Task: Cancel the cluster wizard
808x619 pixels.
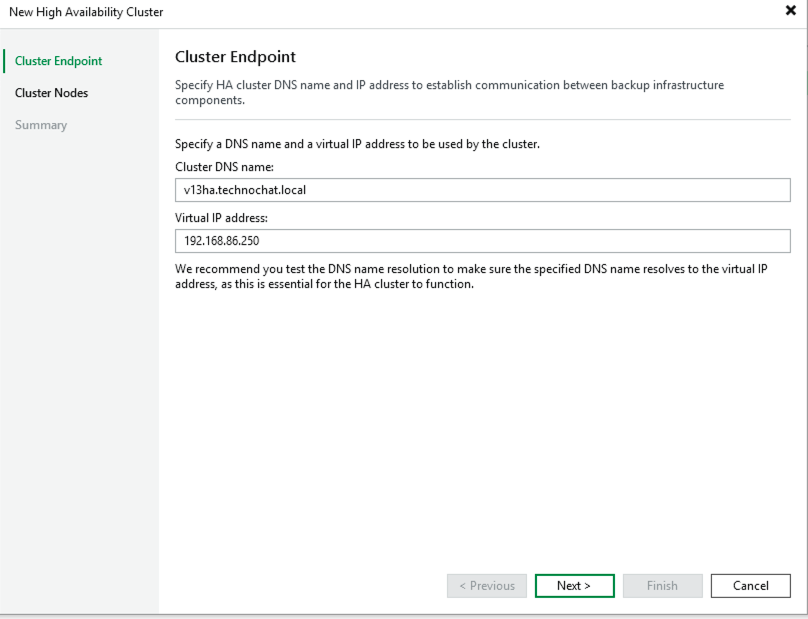Action: click(750, 586)
